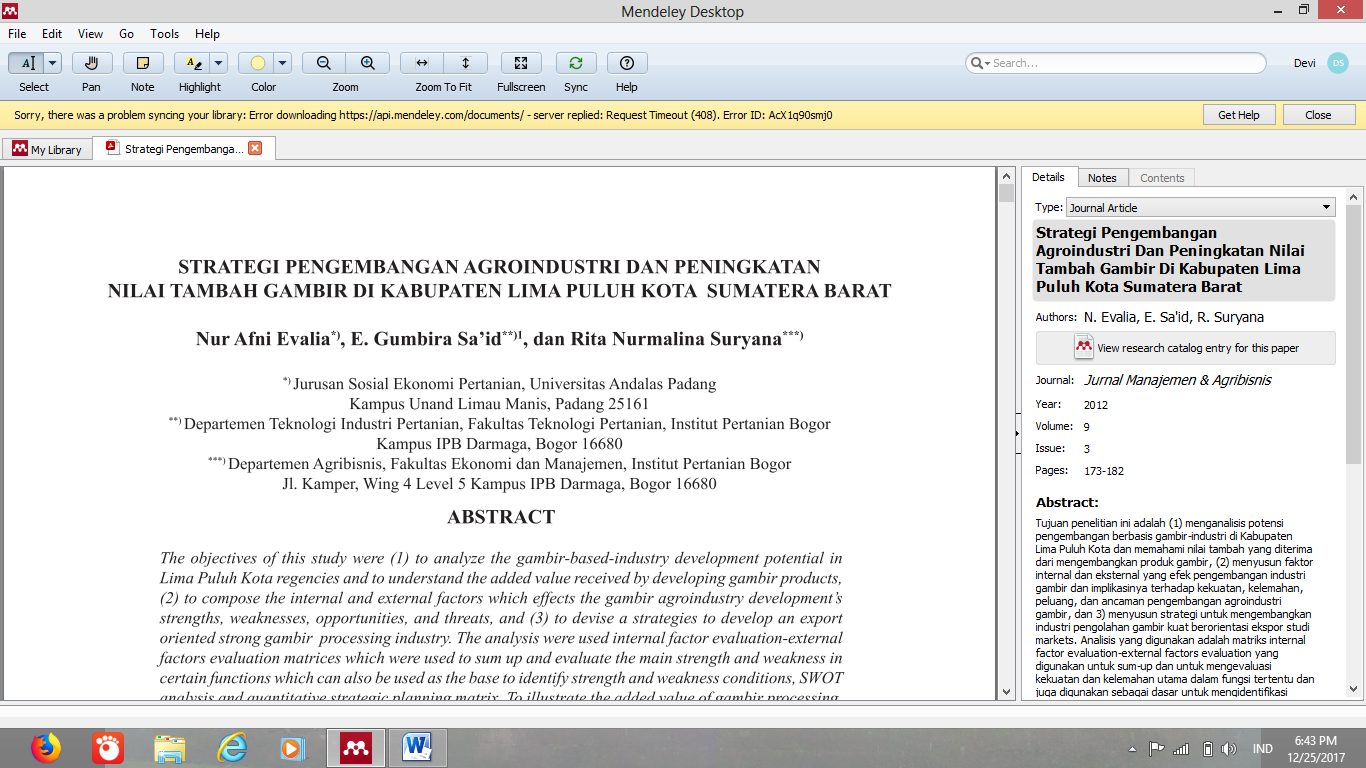The width and height of the screenshot is (1366, 768).
Task: Zoom out of the document
Action: tap(324, 63)
